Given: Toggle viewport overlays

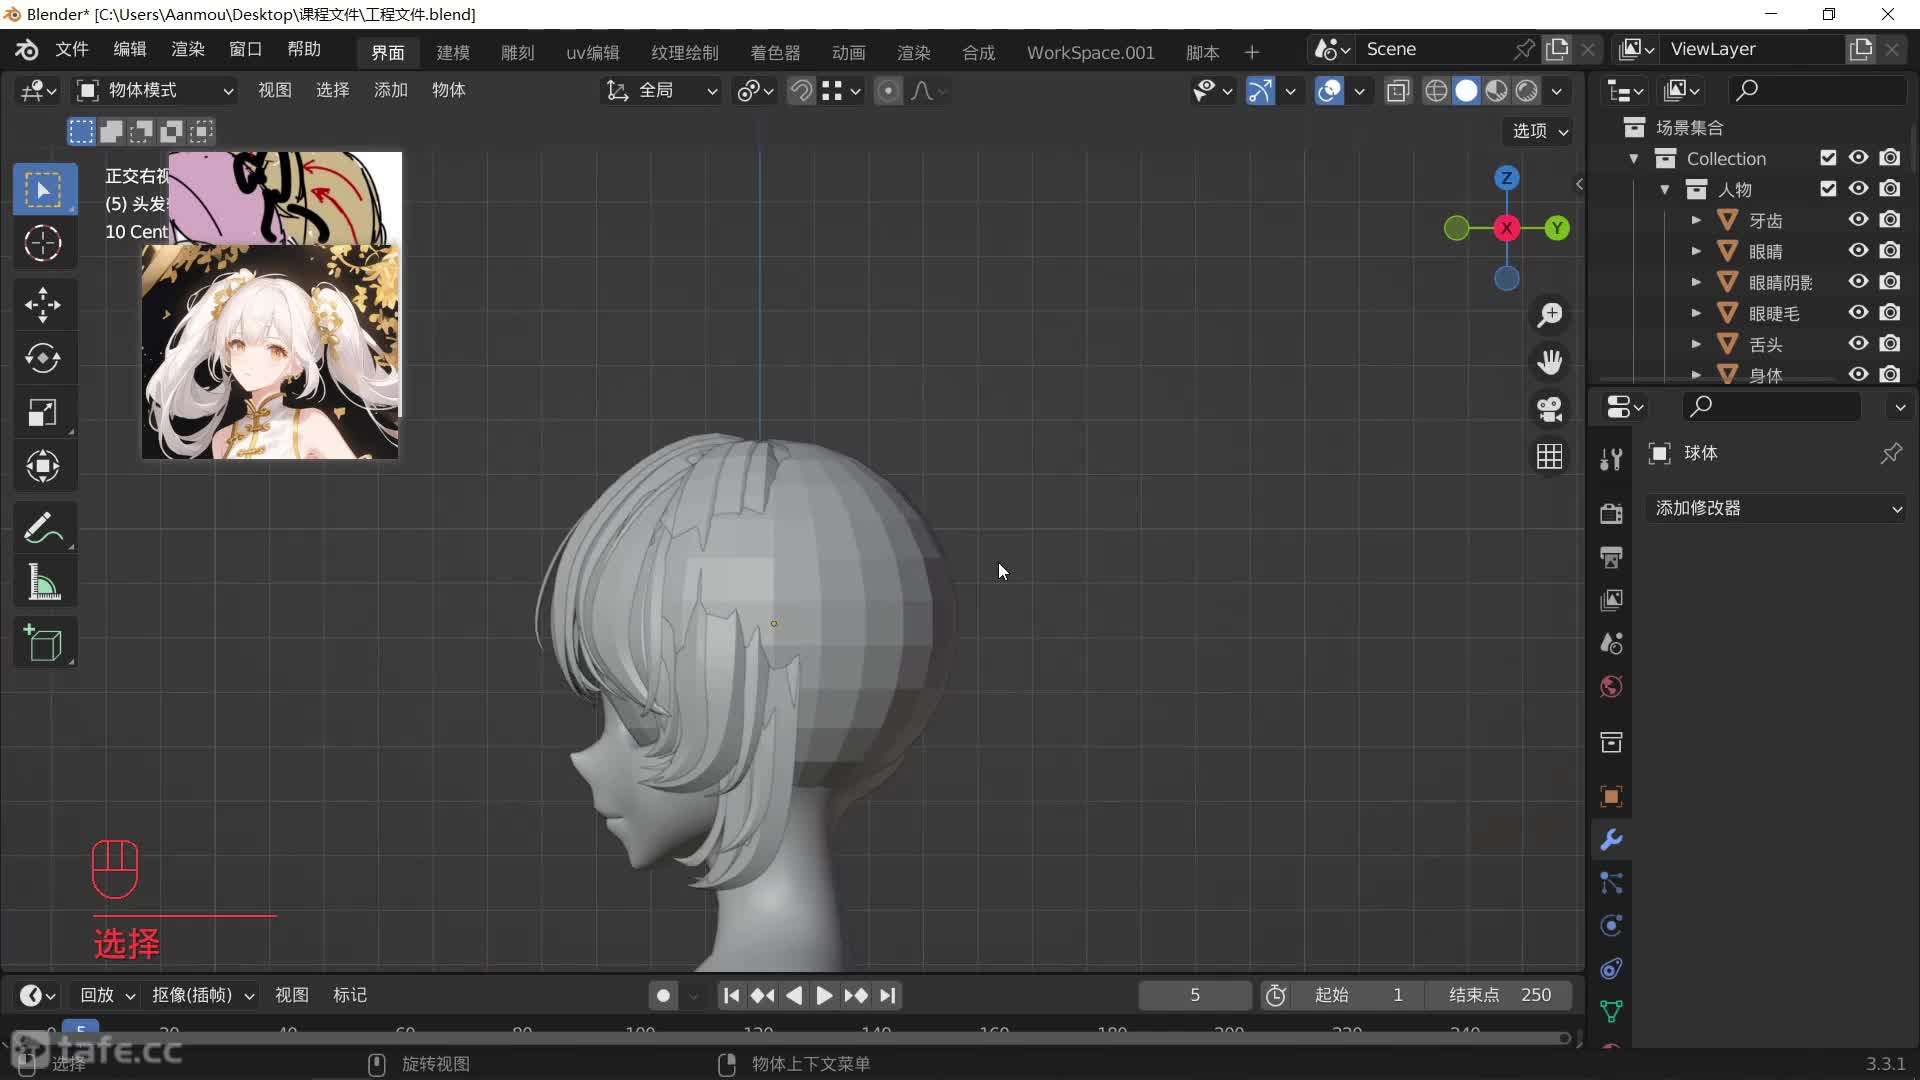Looking at the screenshot, I should coord(1329,91).
